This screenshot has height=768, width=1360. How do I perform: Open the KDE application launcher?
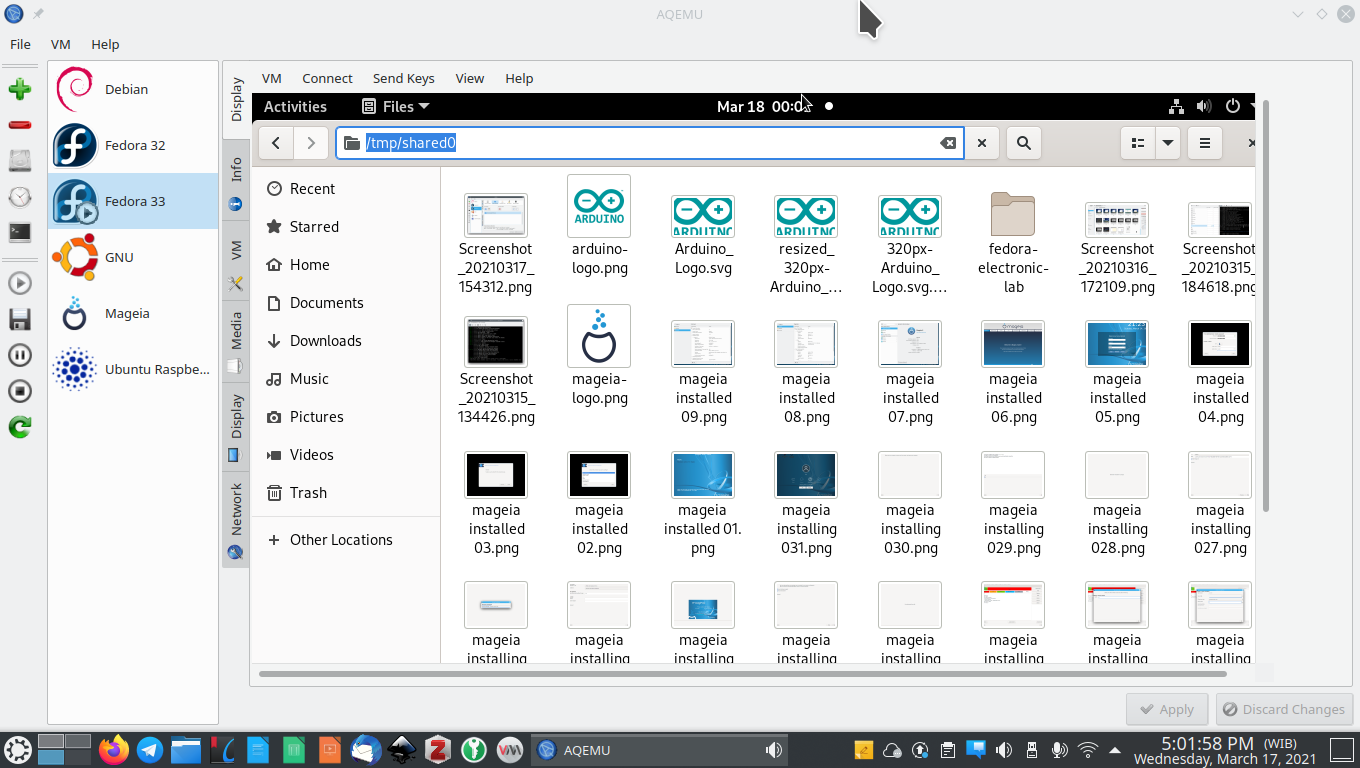(x=18, y=749)
